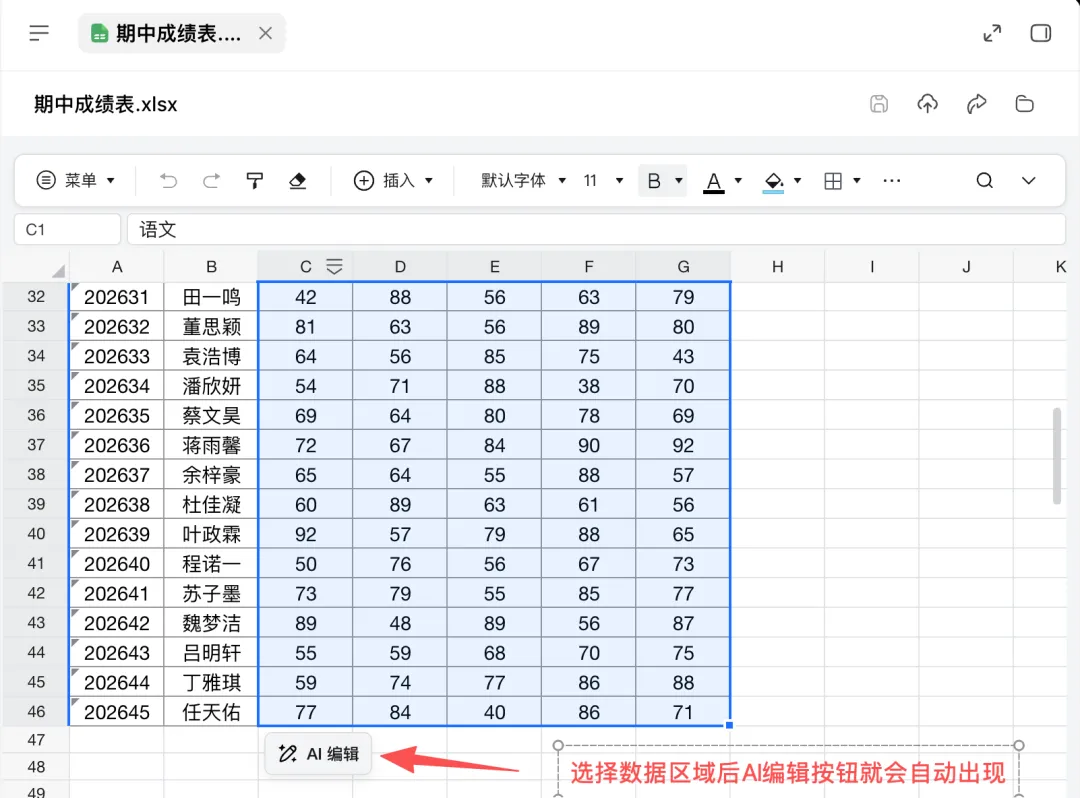Click the vertical scrollbar thumb
Viewport: 1080px width, 798px height.
pos(1057,456)
